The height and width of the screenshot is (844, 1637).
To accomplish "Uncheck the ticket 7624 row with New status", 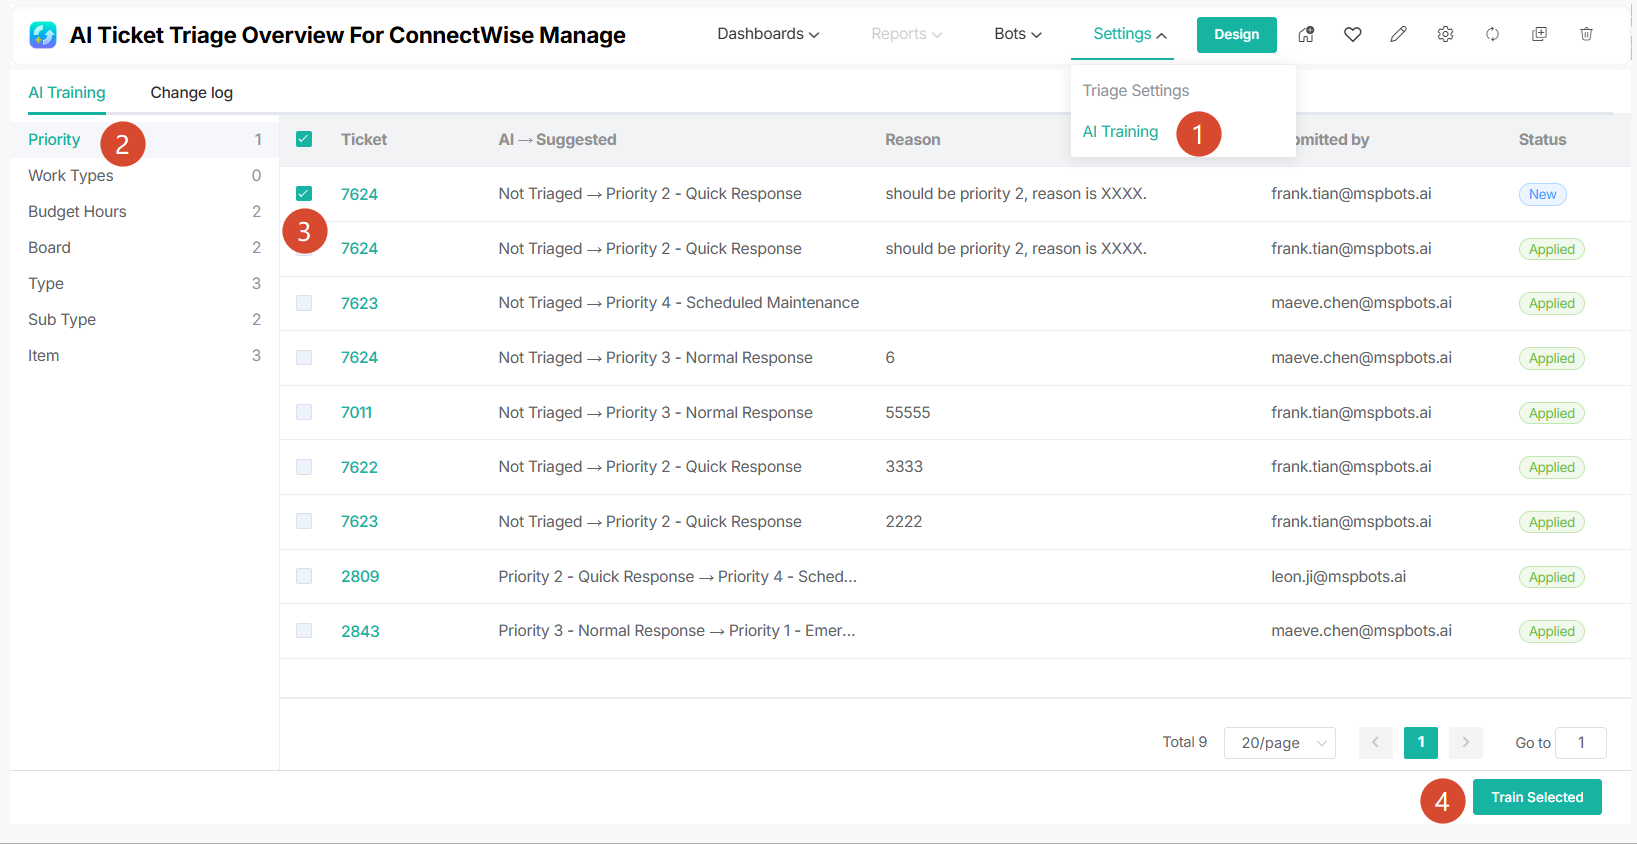I will pos(304,193).
